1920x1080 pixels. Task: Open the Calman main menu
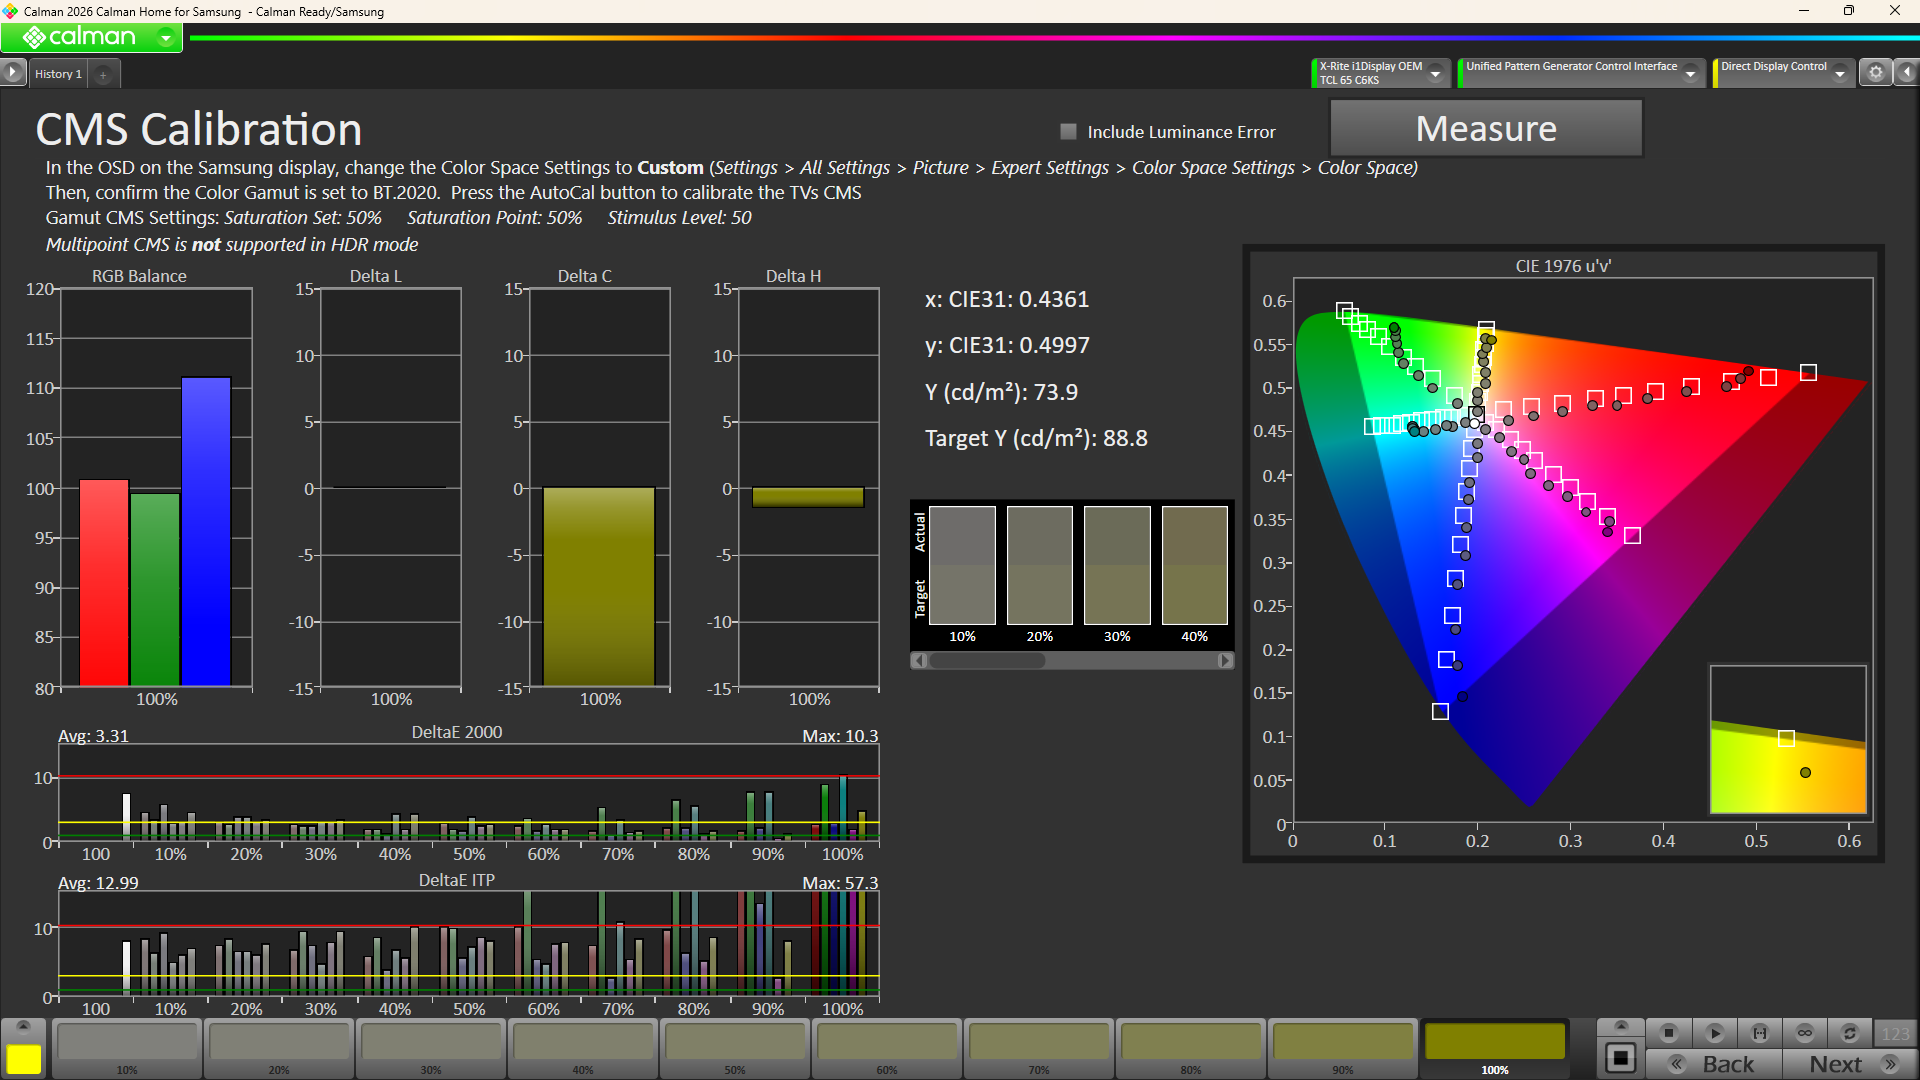coord(166,38)
